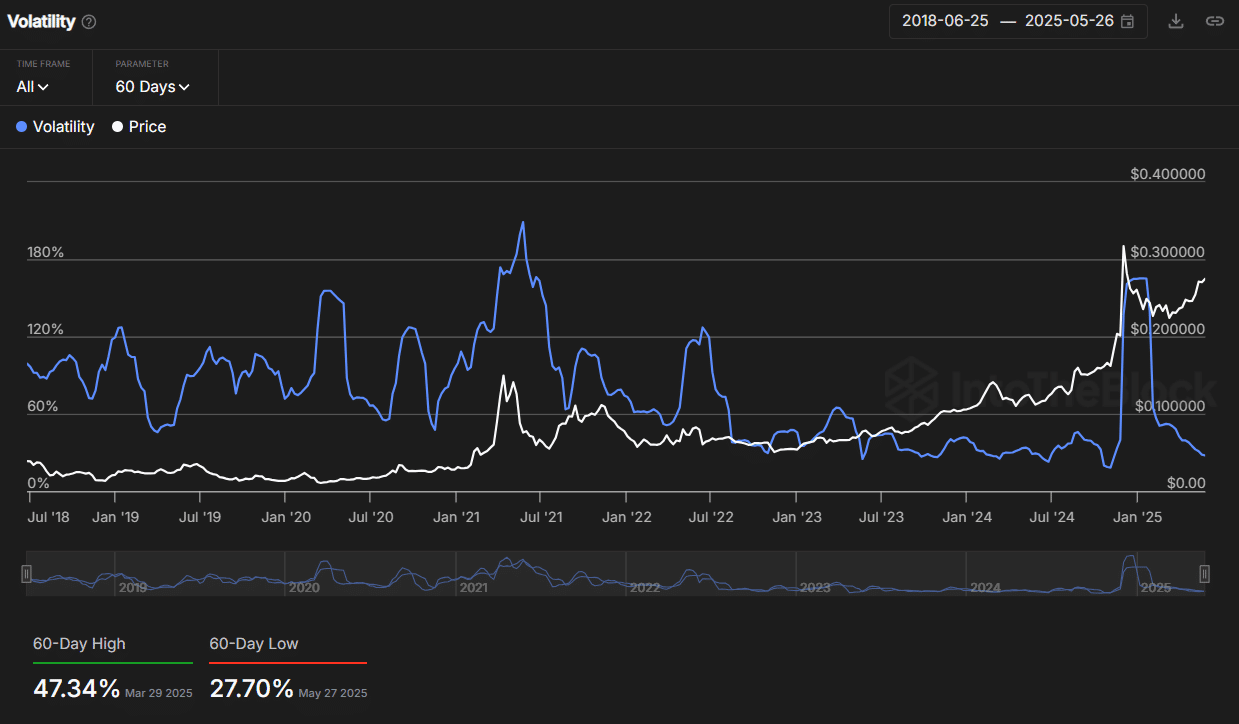Click the 2021 section in navigator
The image size is (1239, 724).
(x=474, y=588)
